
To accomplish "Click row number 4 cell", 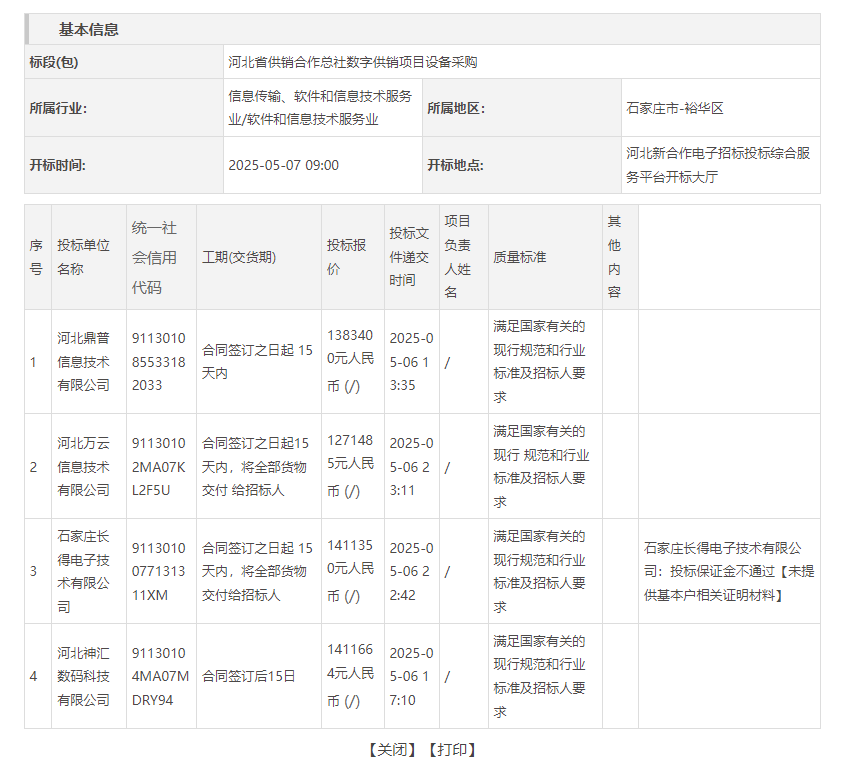I will [38, 677].
